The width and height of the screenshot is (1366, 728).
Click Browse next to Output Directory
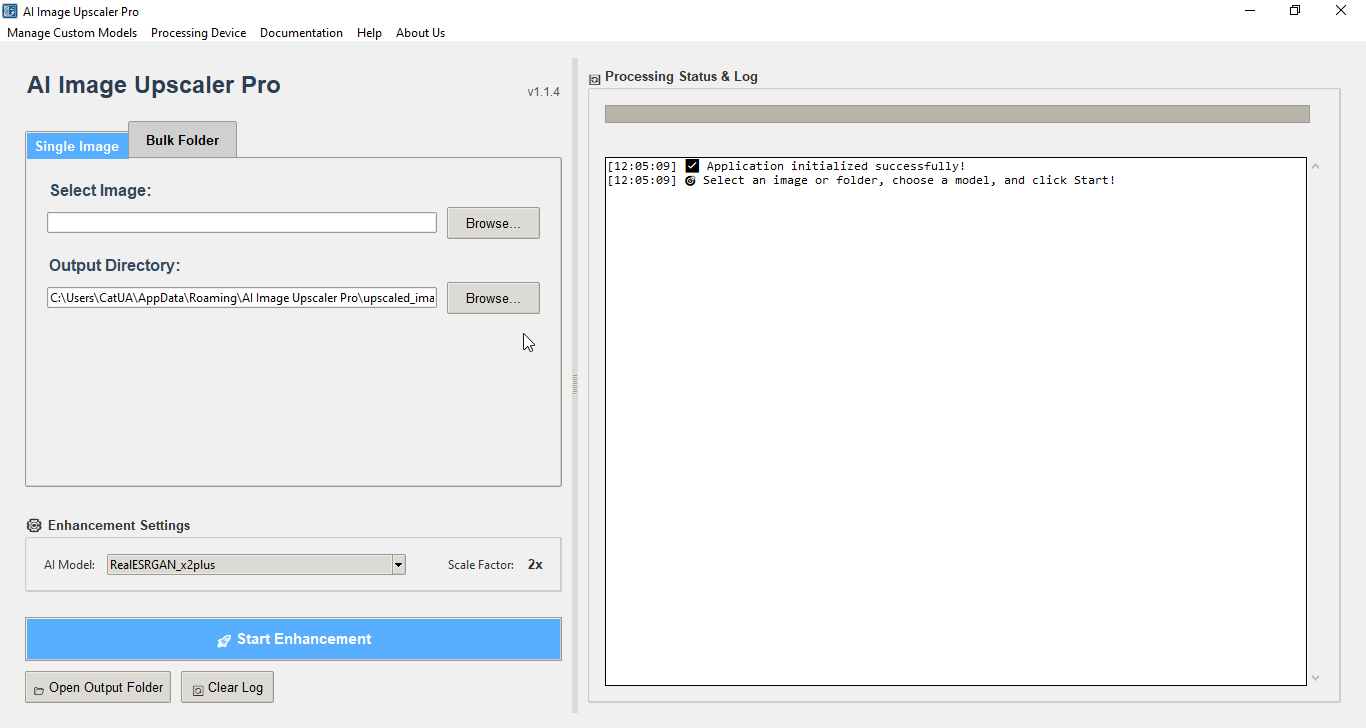493,298
